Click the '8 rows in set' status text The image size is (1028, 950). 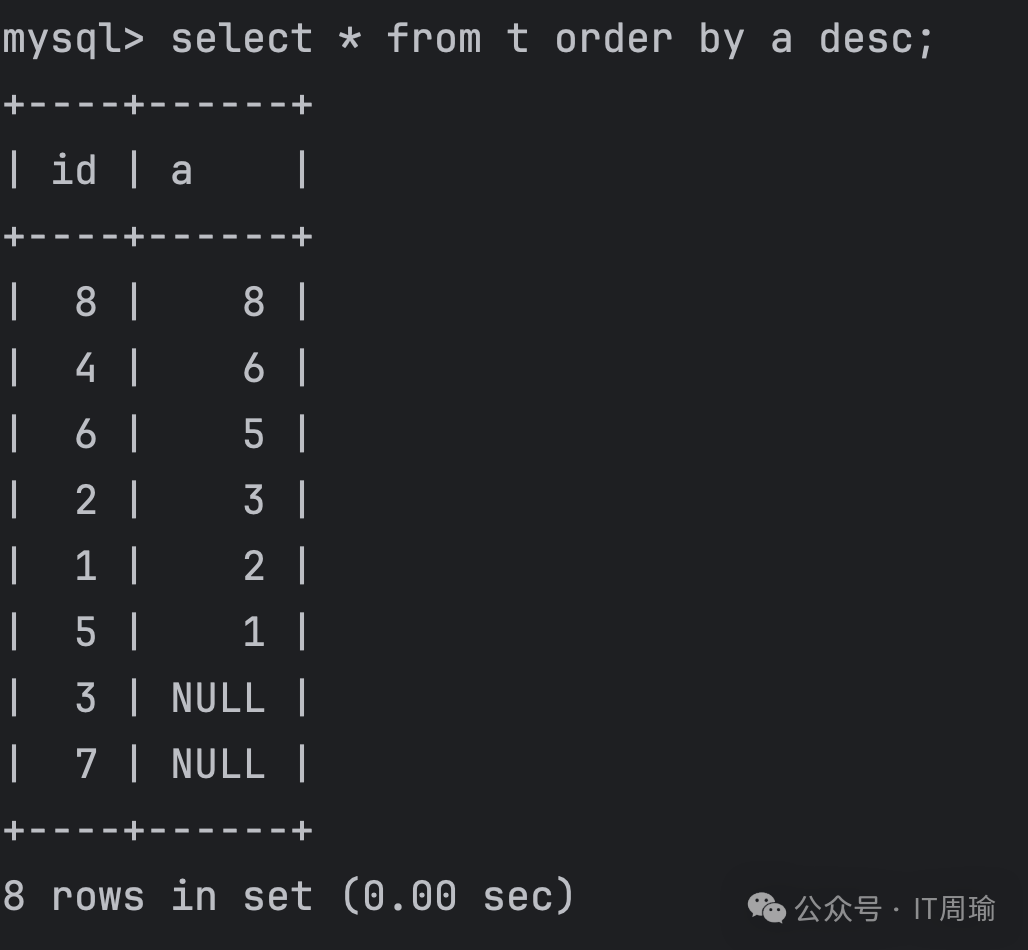click(157, 896)
